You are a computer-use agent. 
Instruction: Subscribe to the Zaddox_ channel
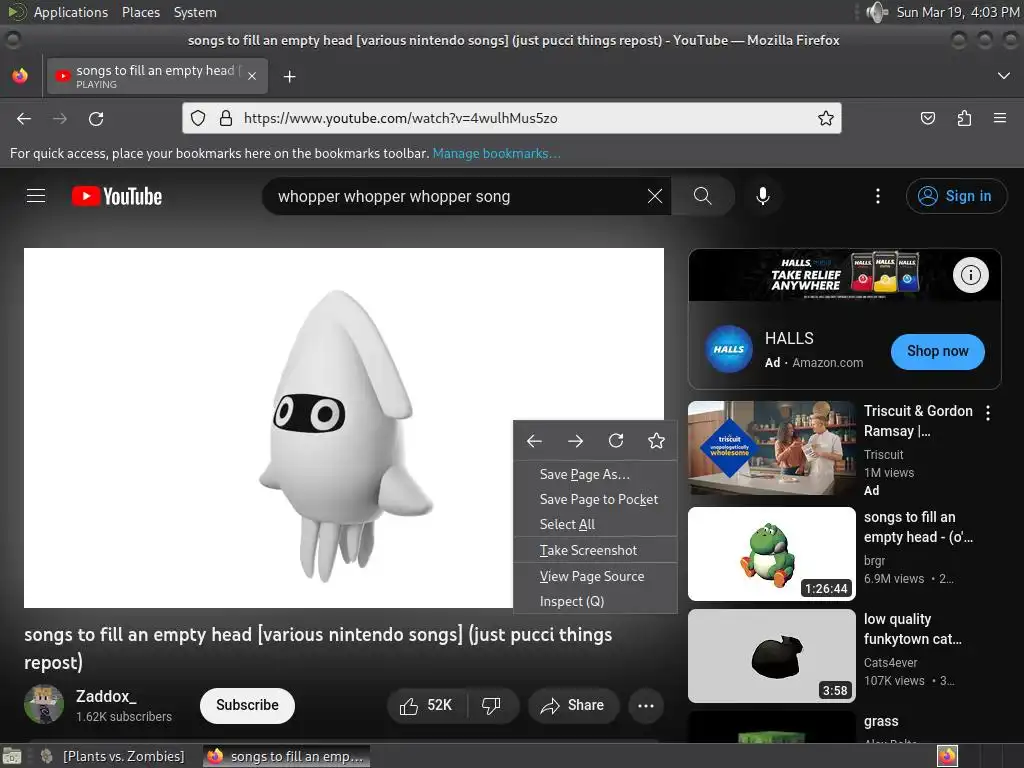click(x=248, y=705)
